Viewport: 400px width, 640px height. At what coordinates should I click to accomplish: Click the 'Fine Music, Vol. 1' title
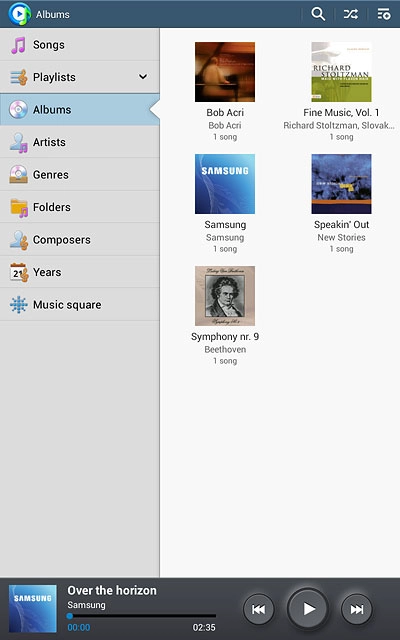[341, 113]
